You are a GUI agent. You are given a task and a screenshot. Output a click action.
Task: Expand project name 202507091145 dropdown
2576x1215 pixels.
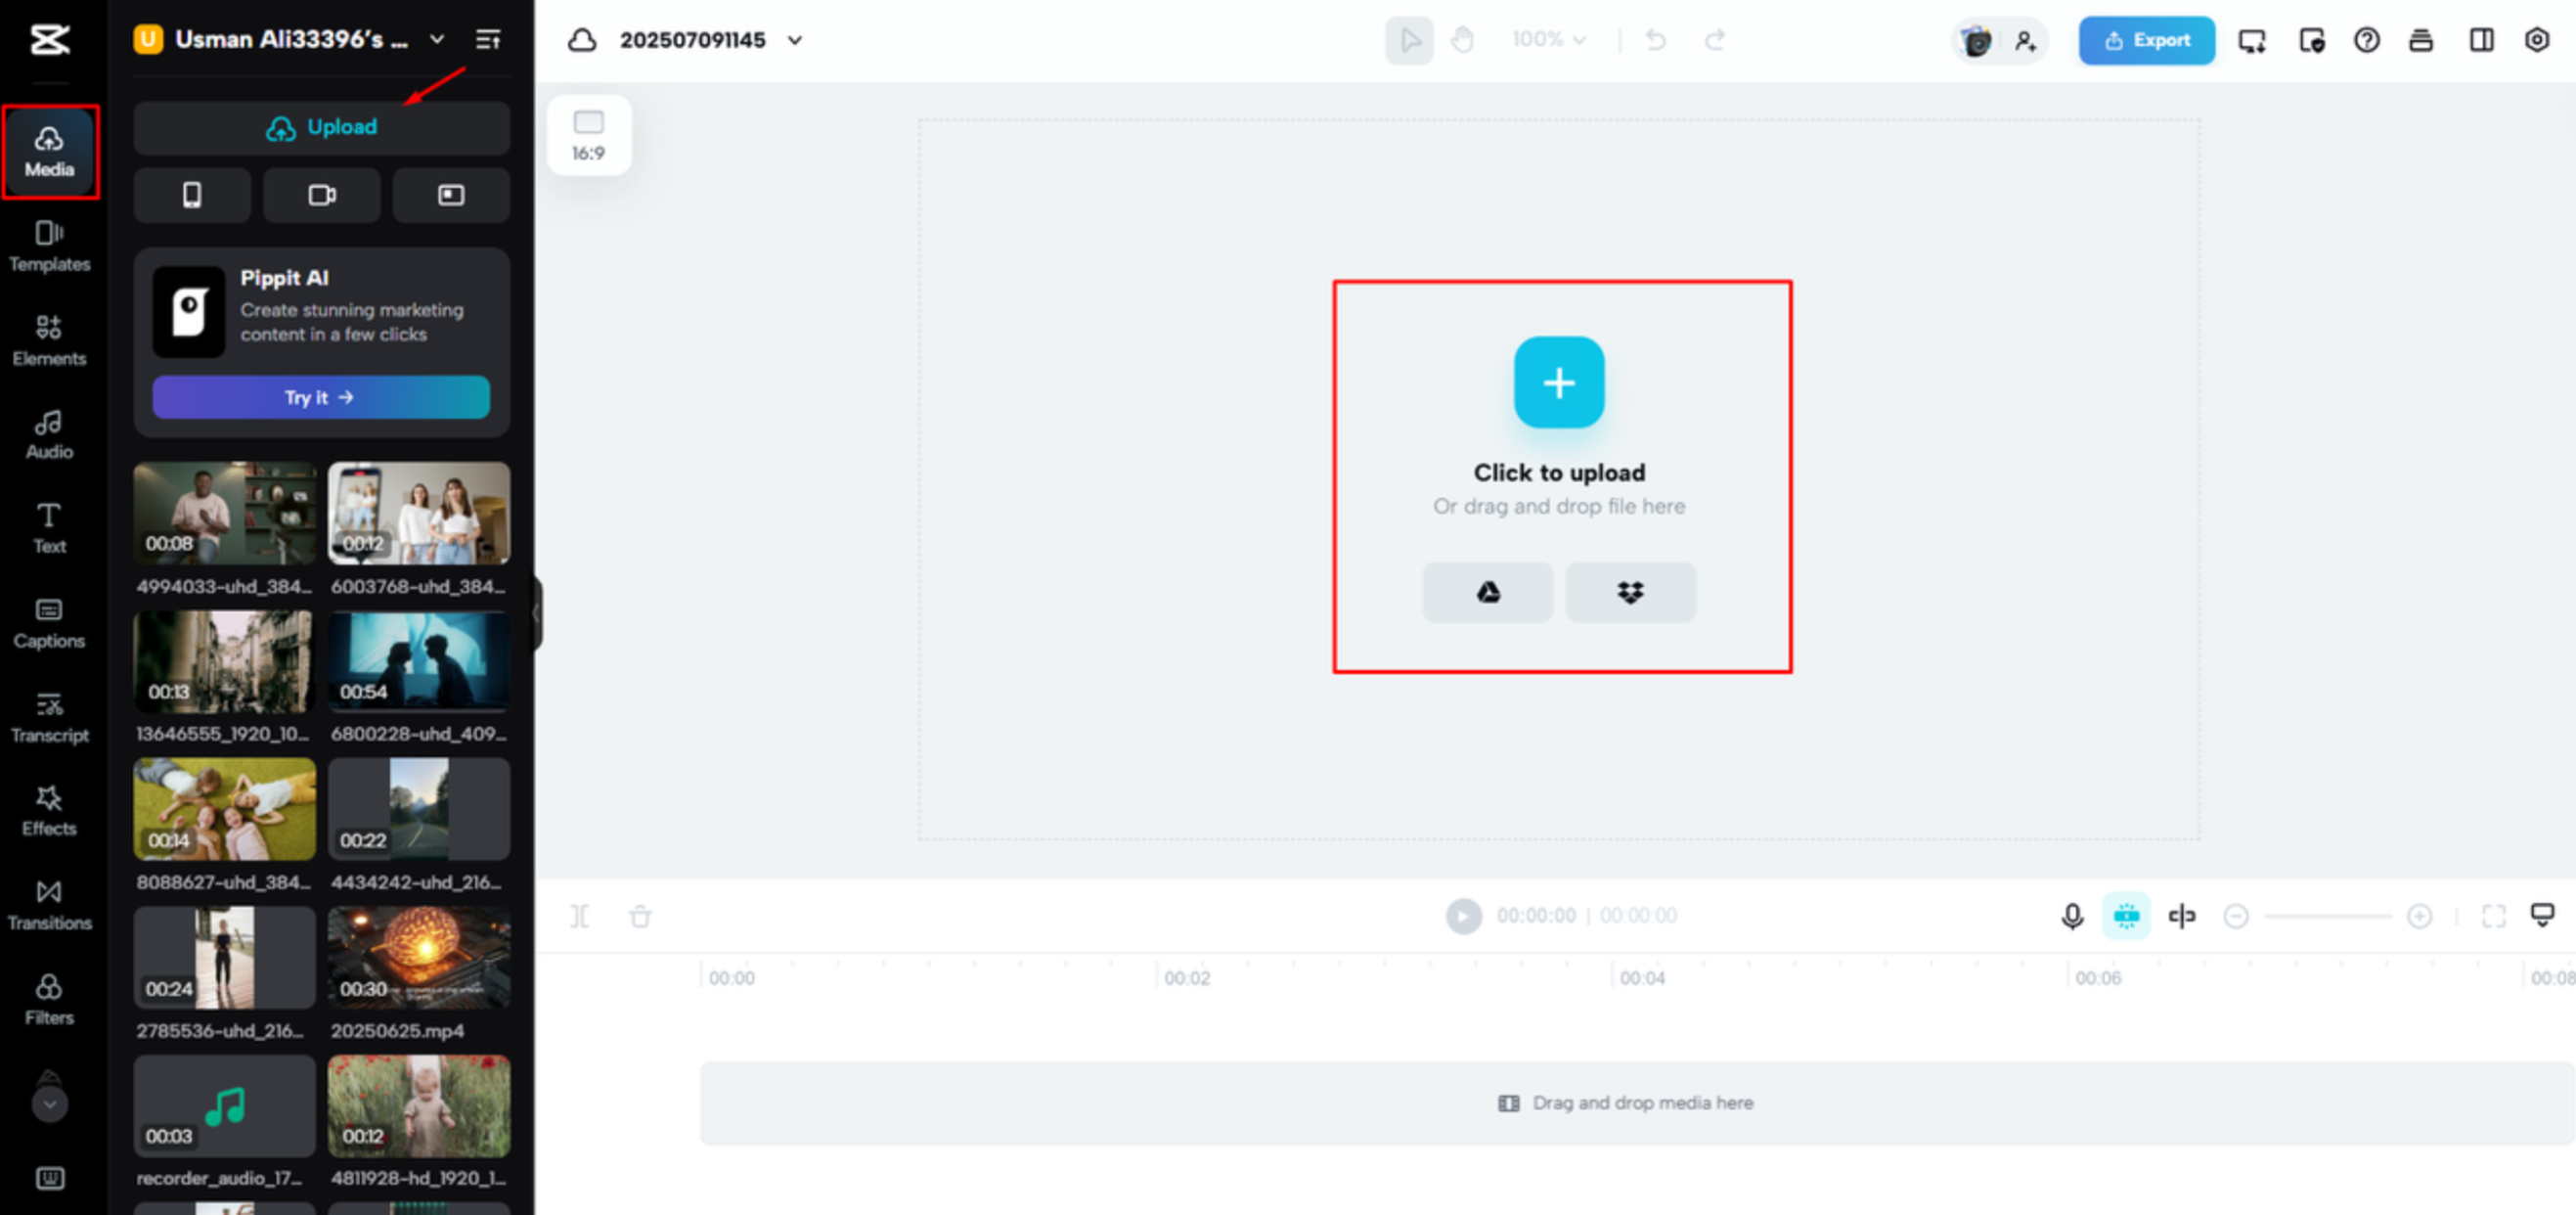pyautogui.click(x=795, y=40)
